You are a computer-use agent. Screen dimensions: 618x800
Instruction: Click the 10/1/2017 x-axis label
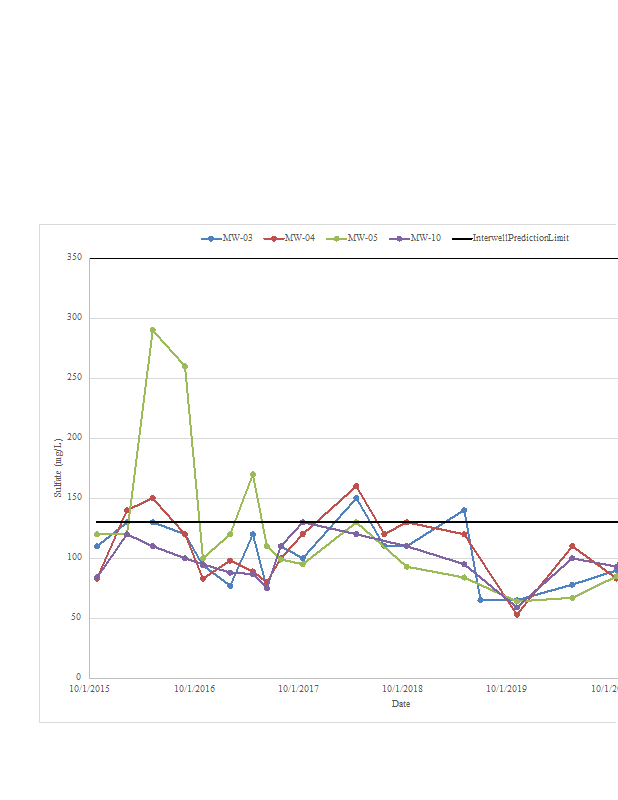(298, 689)
